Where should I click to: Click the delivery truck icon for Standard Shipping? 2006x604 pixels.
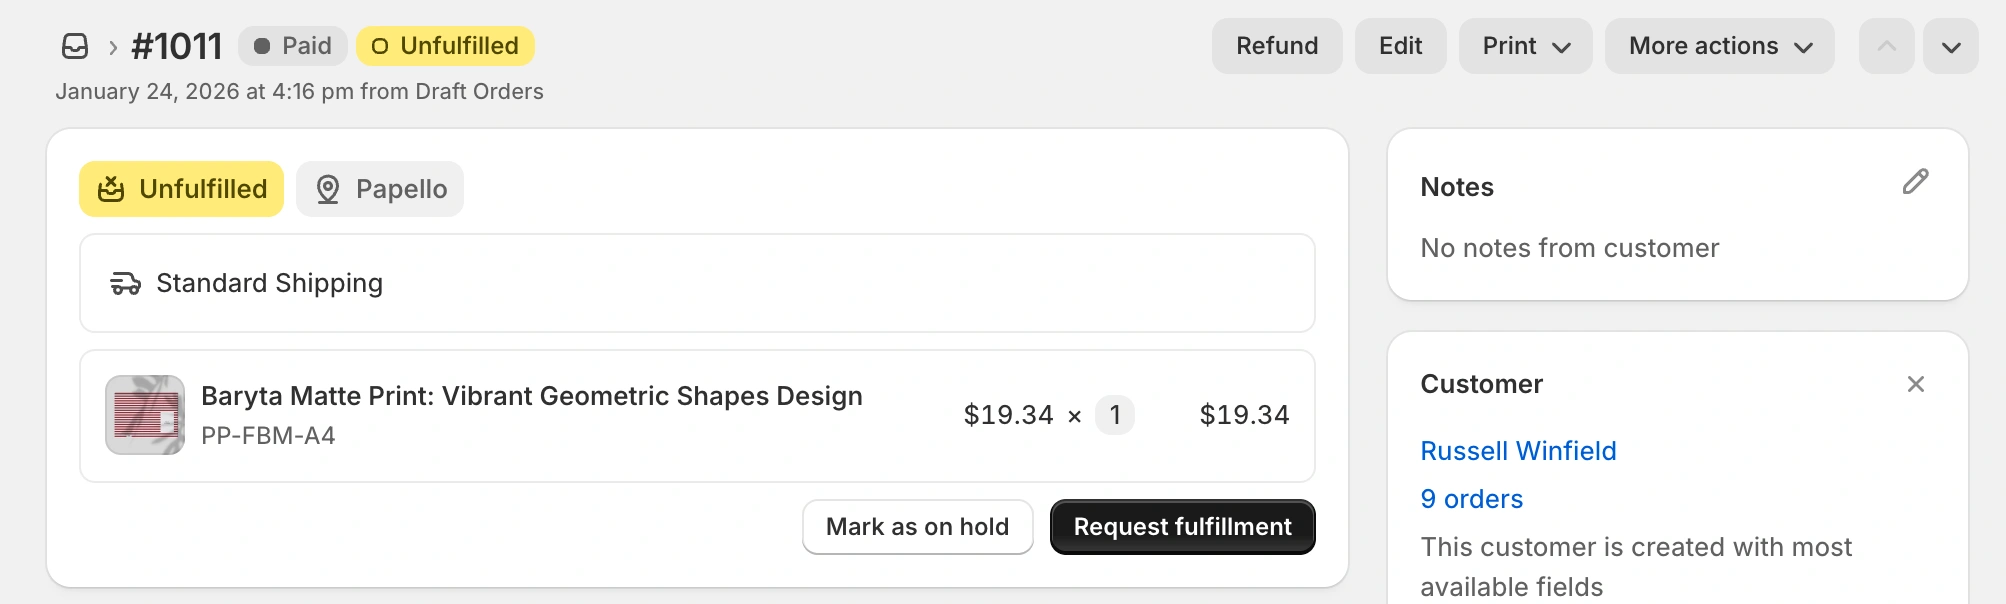[x=125, y=283]
